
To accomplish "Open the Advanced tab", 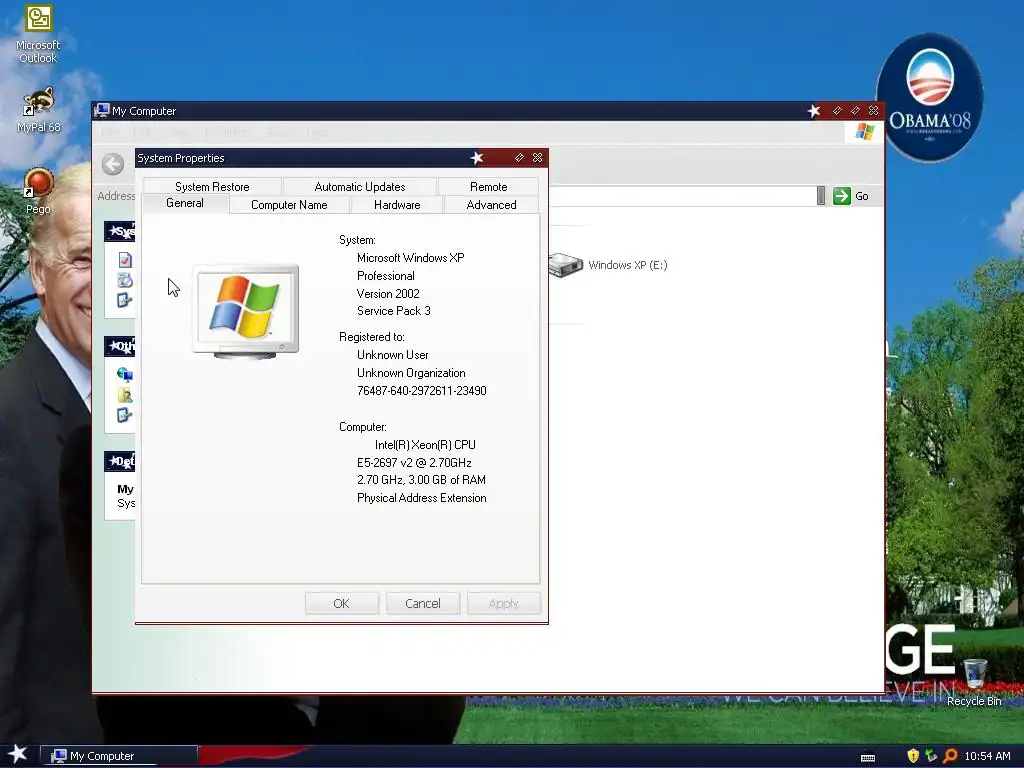I will coord(491,204).
